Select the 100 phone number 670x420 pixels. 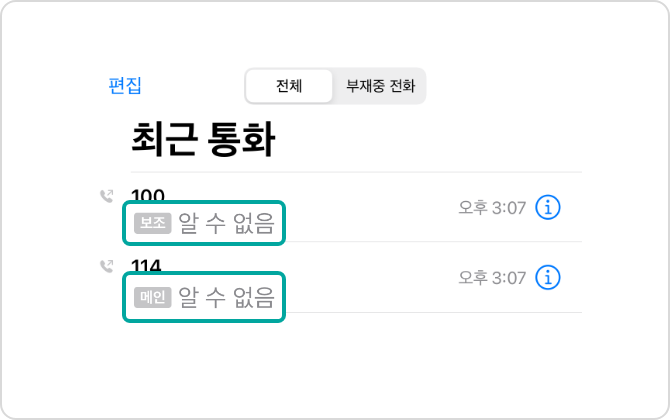(148, 194)
